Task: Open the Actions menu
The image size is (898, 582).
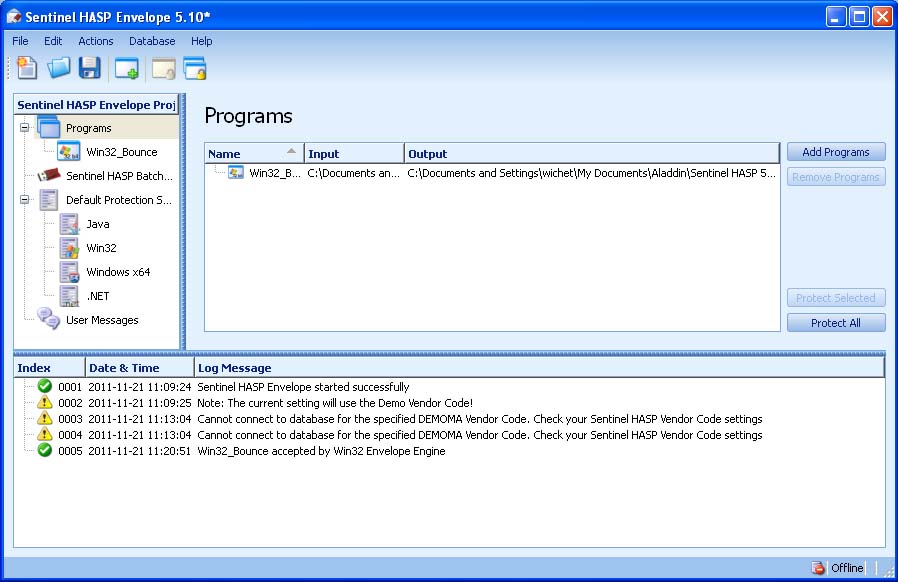Action: [95, 41]
